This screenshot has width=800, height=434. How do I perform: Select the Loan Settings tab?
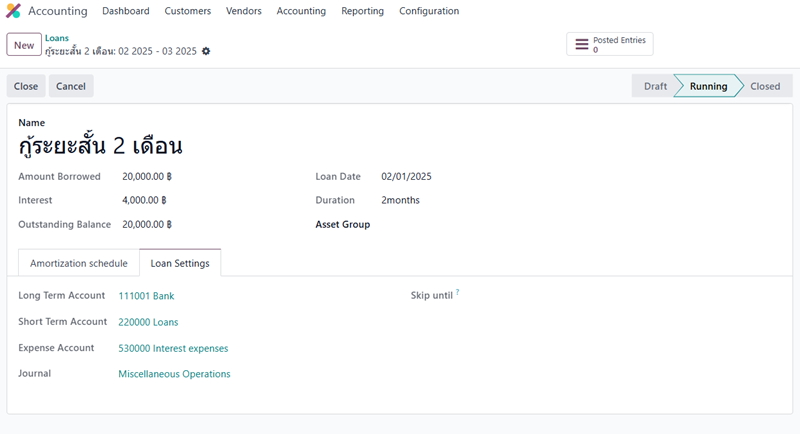pyautogui.click(x=180, y=263)
